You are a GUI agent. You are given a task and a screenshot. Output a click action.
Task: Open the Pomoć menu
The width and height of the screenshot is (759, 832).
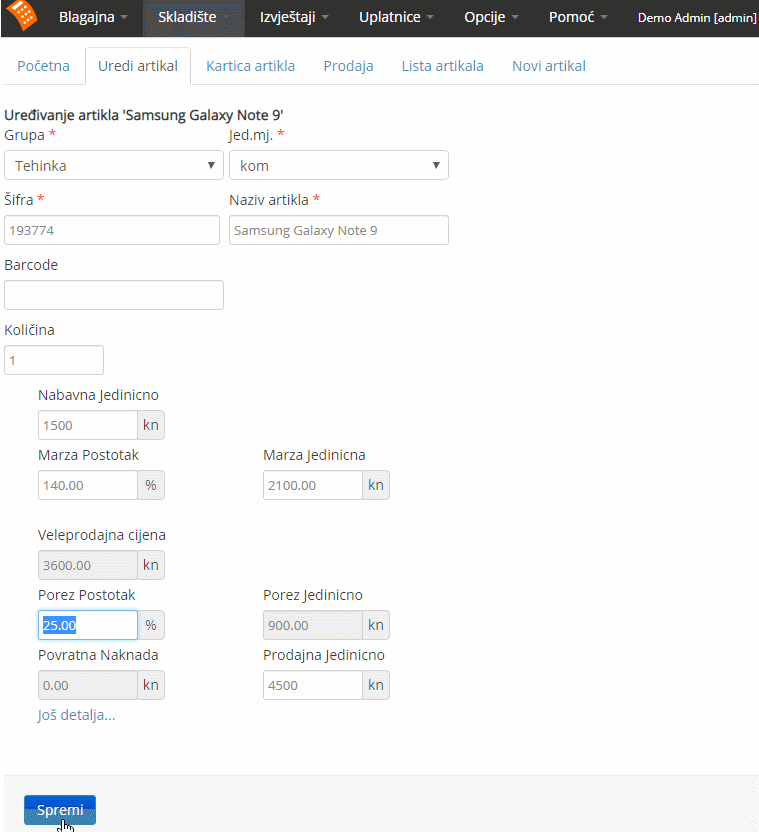click(578, 18)
